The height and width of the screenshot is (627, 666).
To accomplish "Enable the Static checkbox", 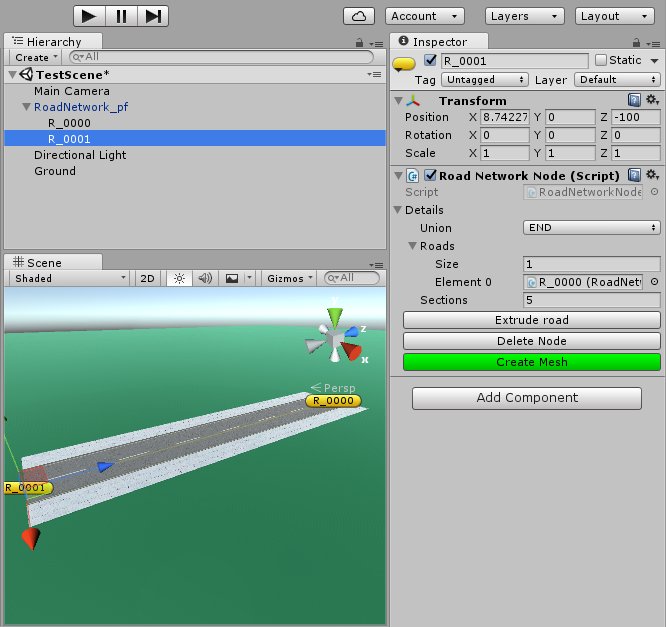I will [x=601, y=60].
